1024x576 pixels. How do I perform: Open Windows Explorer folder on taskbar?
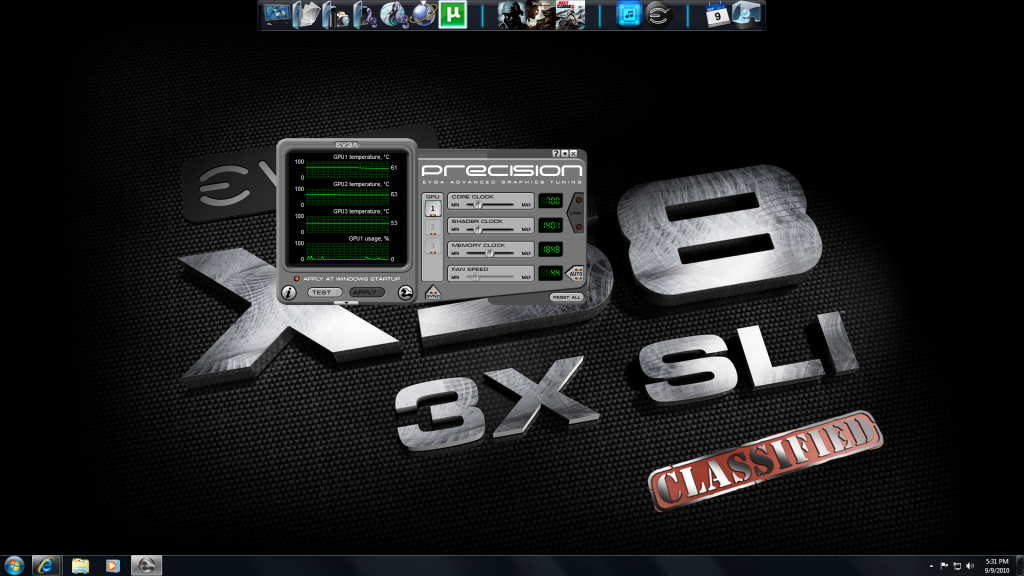tap(80, 566)
